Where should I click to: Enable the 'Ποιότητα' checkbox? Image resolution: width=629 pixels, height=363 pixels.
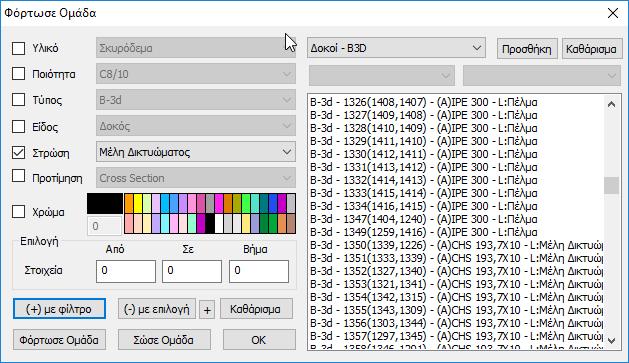click(18, 74)
